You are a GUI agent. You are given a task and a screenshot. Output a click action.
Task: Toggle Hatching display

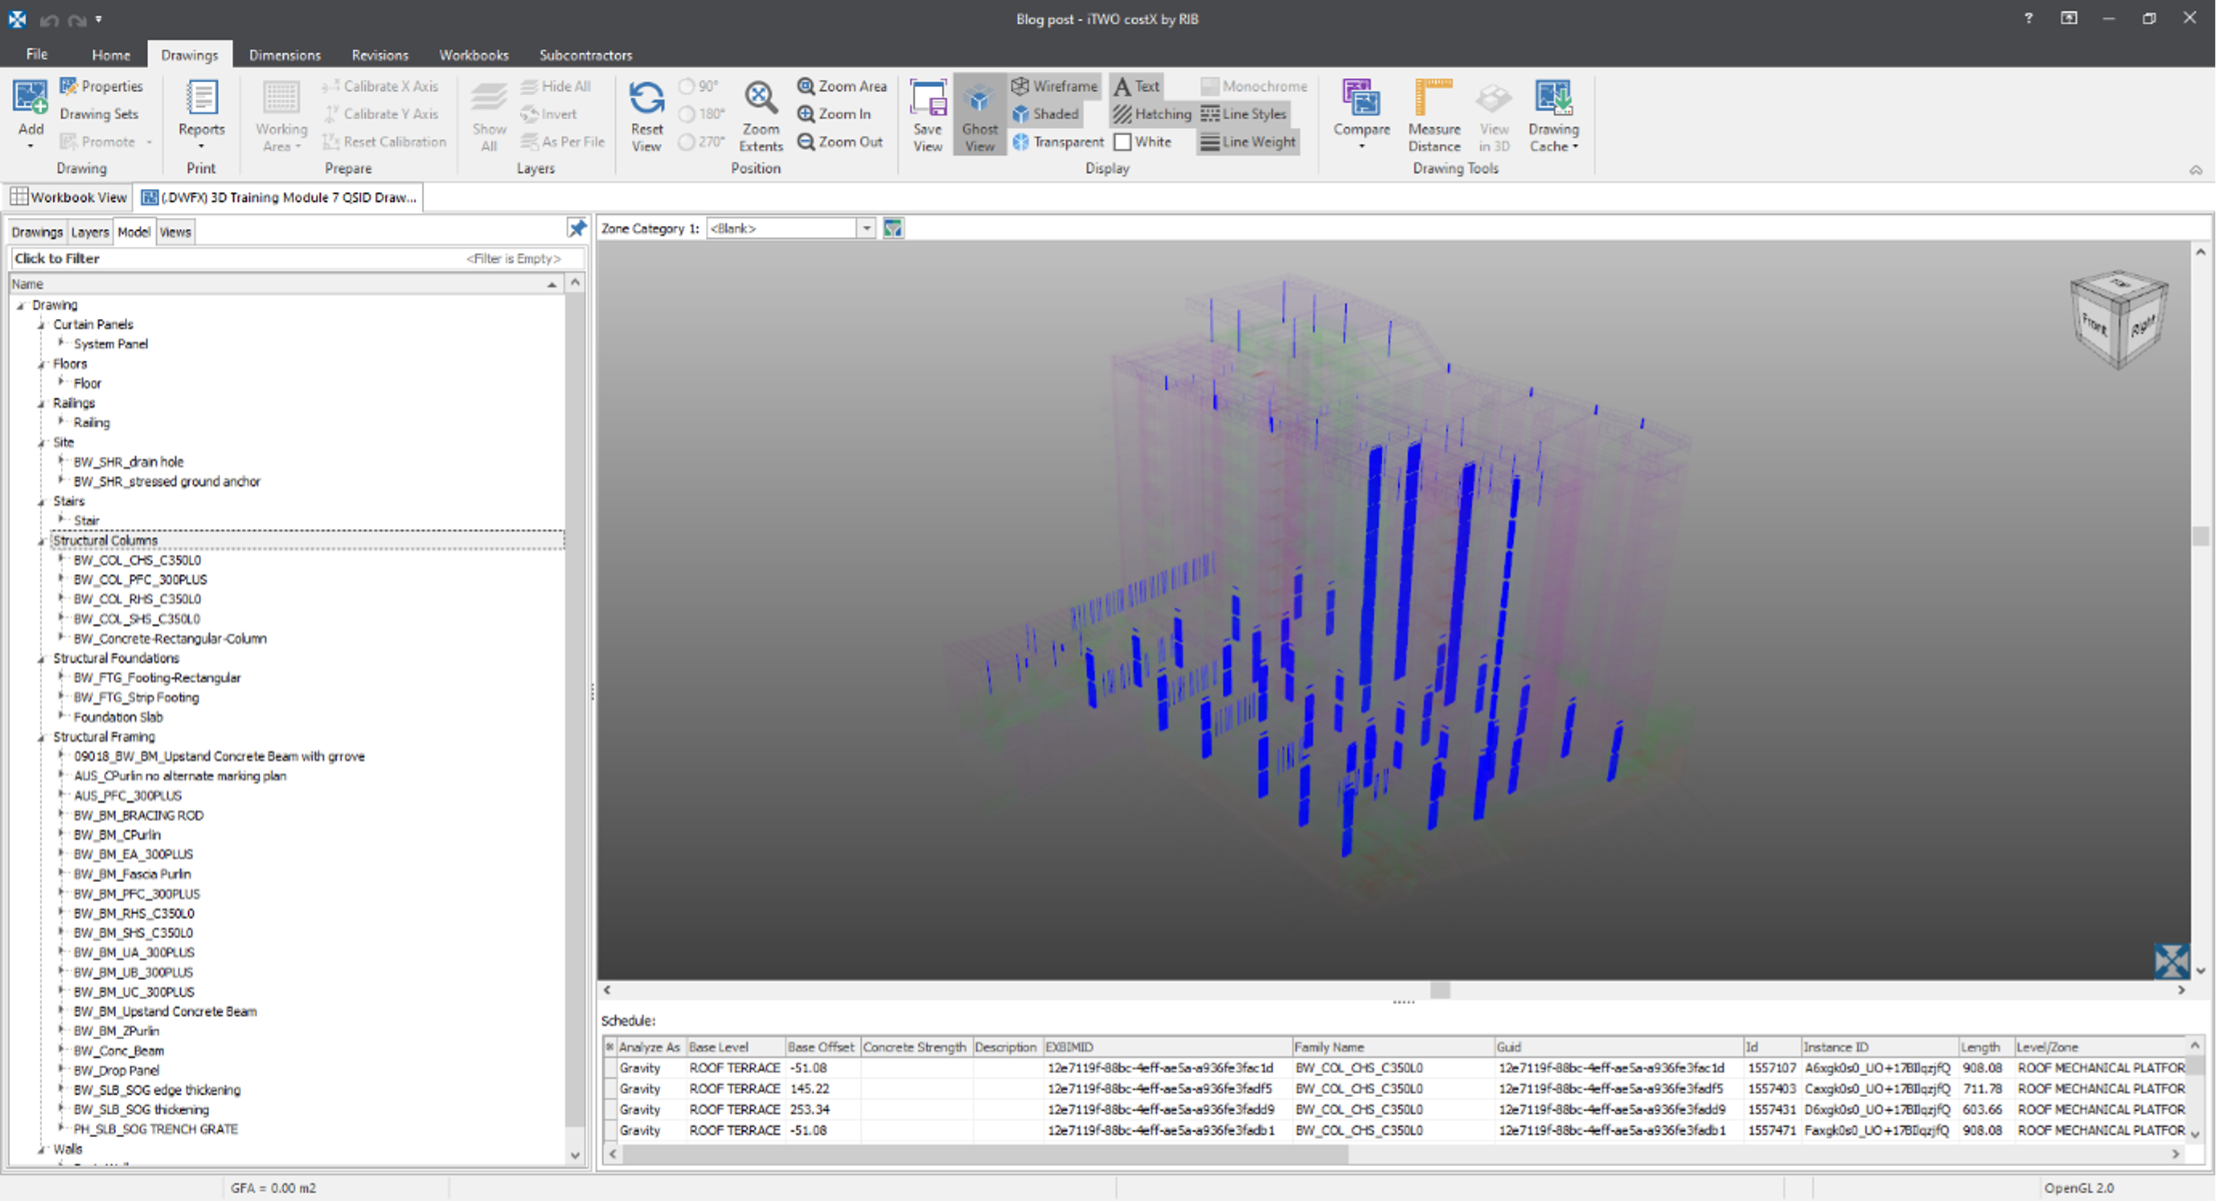coord(1152,114)
